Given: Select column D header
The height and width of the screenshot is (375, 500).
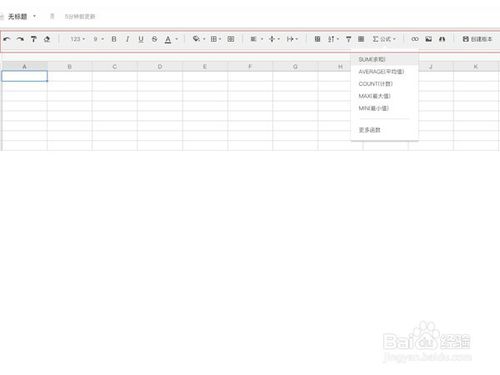Looking at the screenshot, I should click(x=160, y=67).
